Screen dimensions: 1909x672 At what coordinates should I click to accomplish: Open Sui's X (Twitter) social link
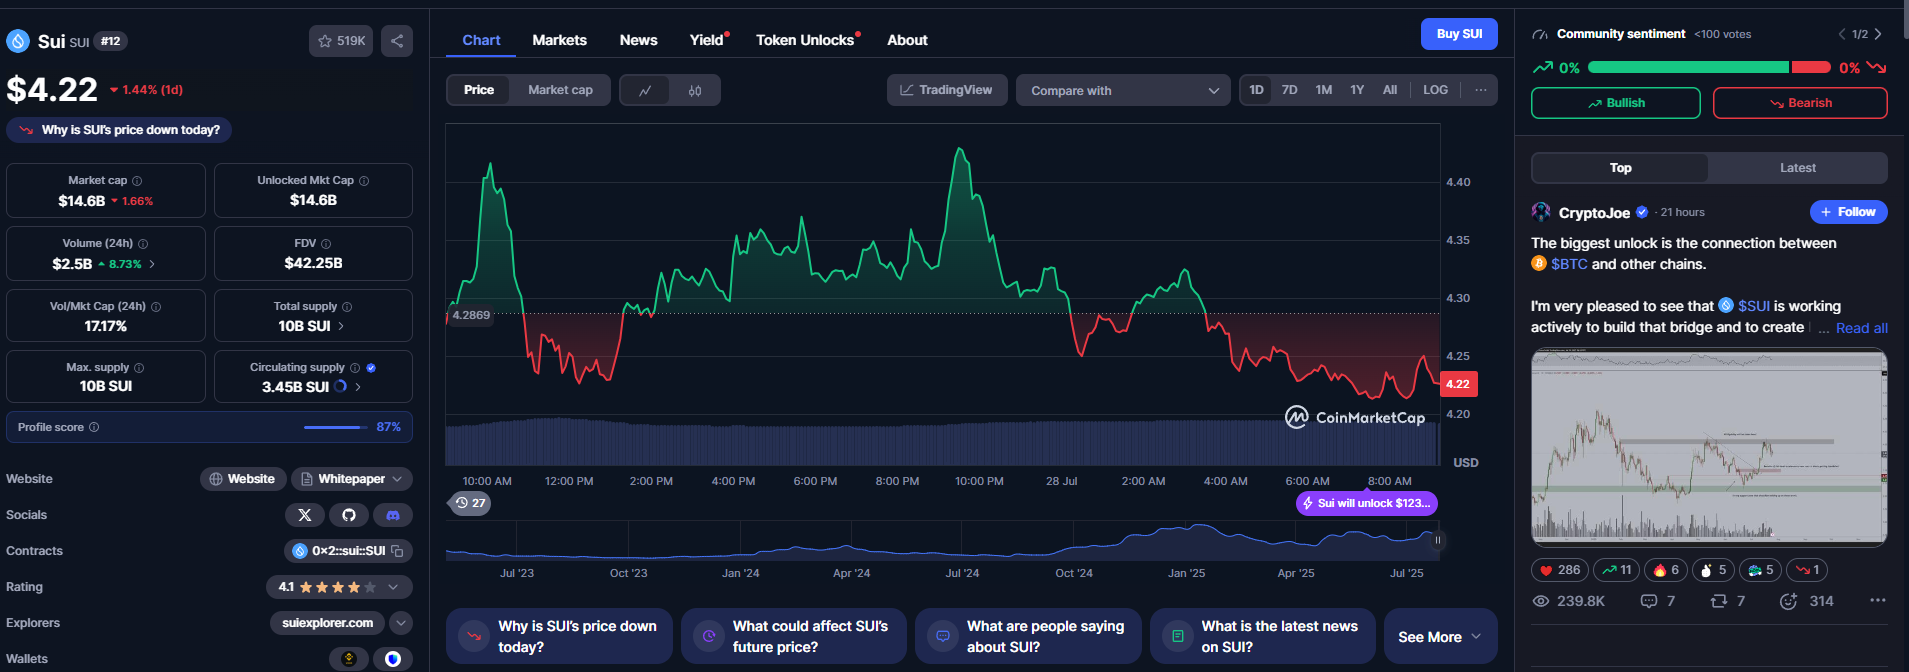coord(305,515)
